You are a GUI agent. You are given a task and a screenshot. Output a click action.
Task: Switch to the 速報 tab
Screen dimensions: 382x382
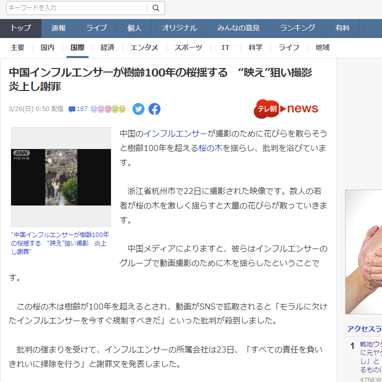pos(59,28)
